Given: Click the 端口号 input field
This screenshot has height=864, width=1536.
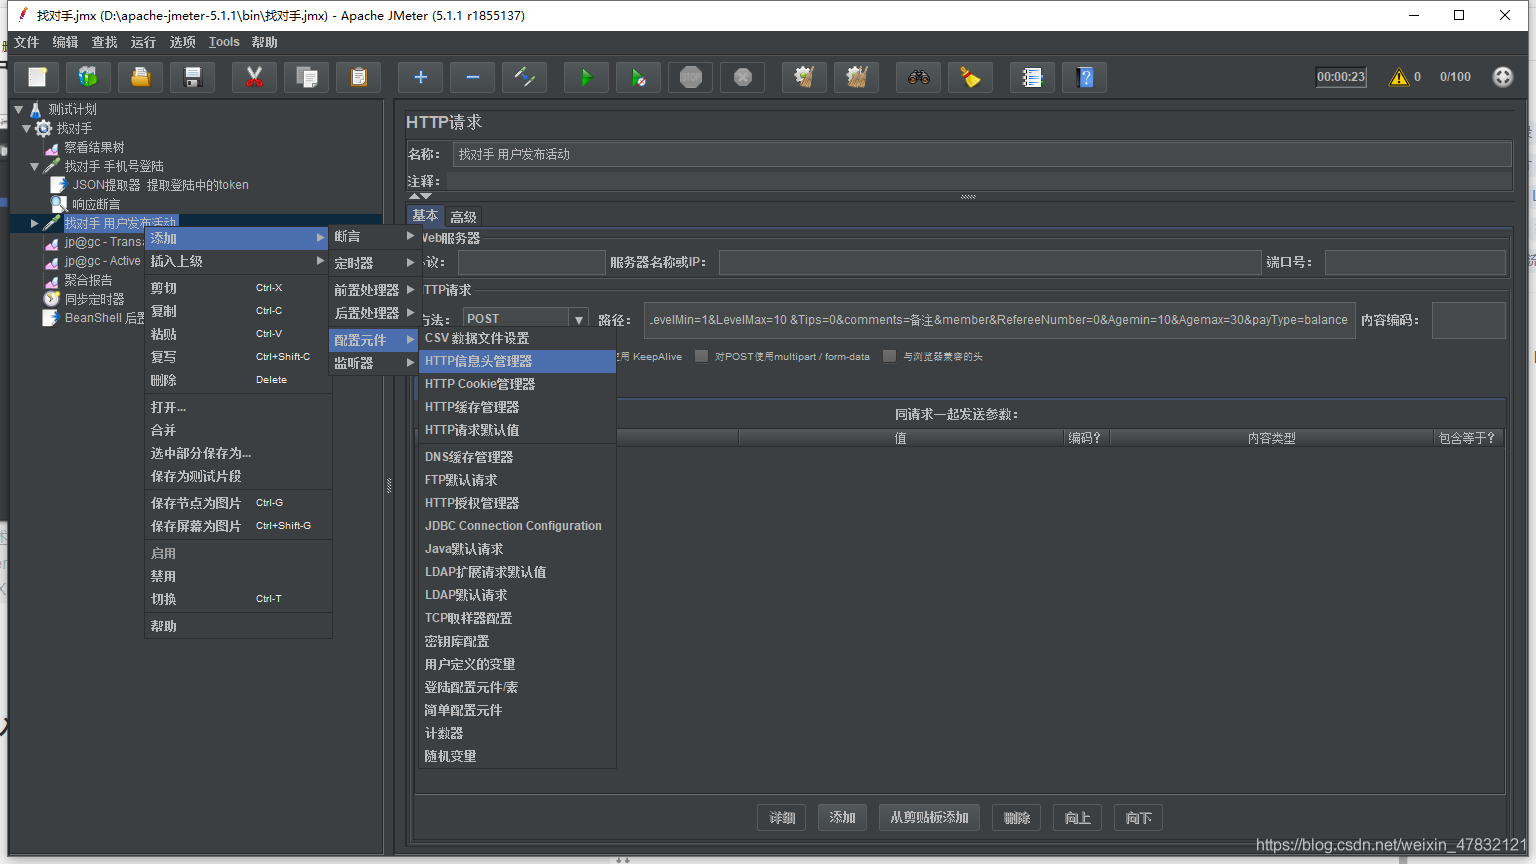Looking at the screenshot, I should click(x=1415, y=262).
